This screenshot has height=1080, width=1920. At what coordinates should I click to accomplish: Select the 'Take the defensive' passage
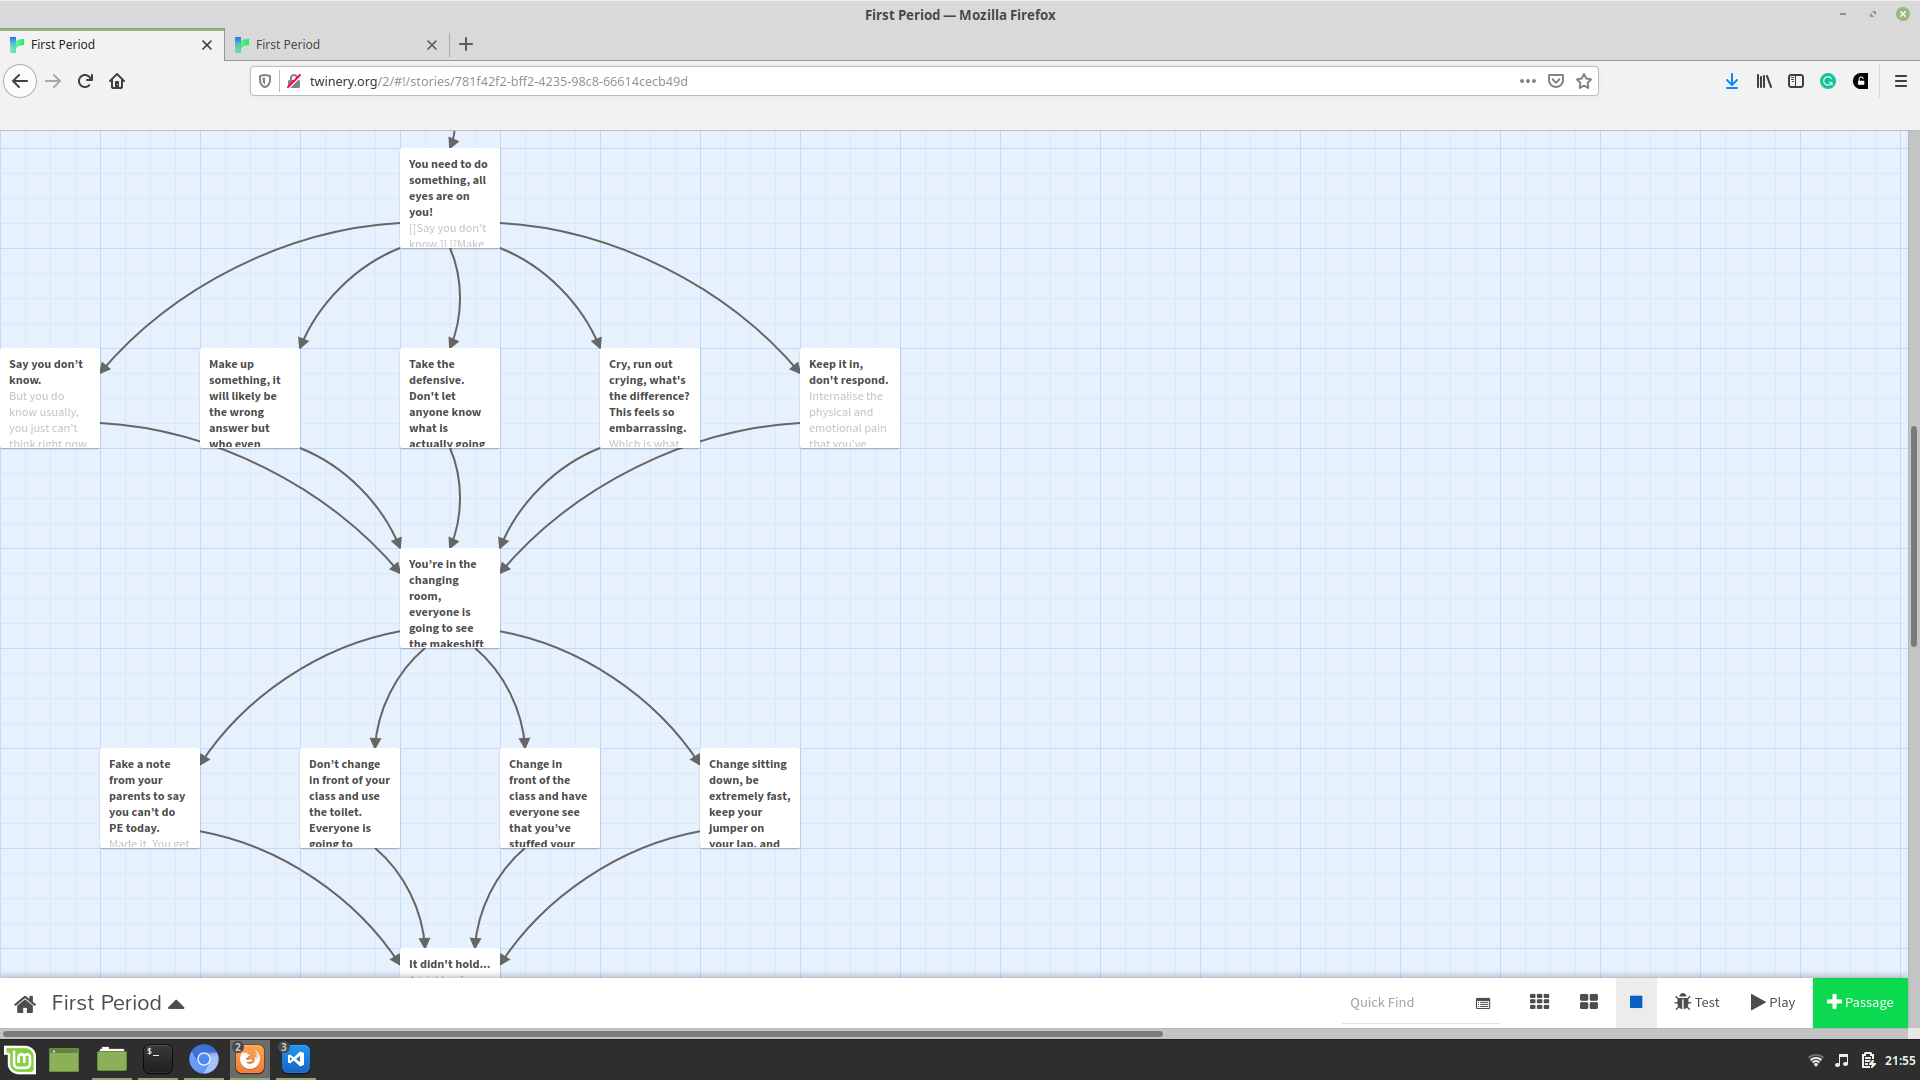[x=449, y=398]
